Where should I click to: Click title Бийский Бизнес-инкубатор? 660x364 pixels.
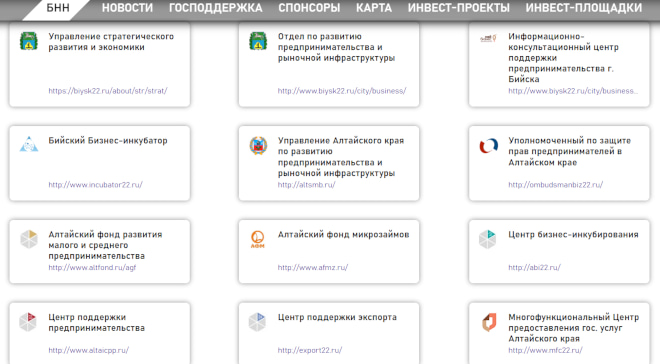[108, 141]
